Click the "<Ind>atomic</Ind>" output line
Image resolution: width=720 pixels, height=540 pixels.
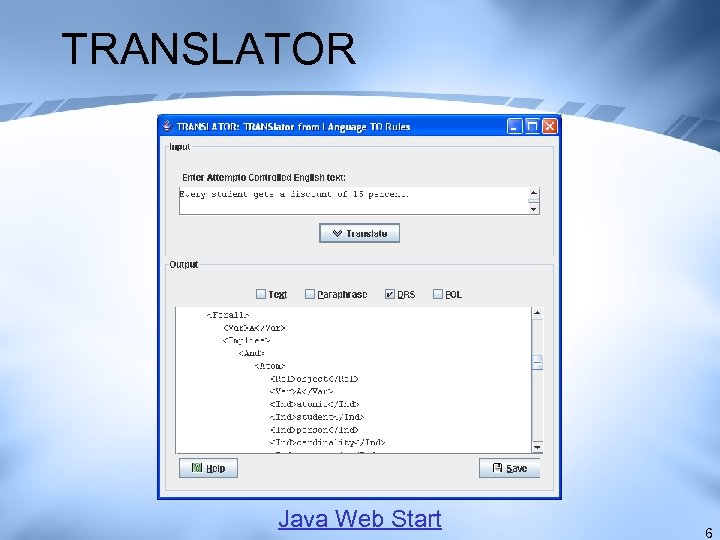coord(315,404)
